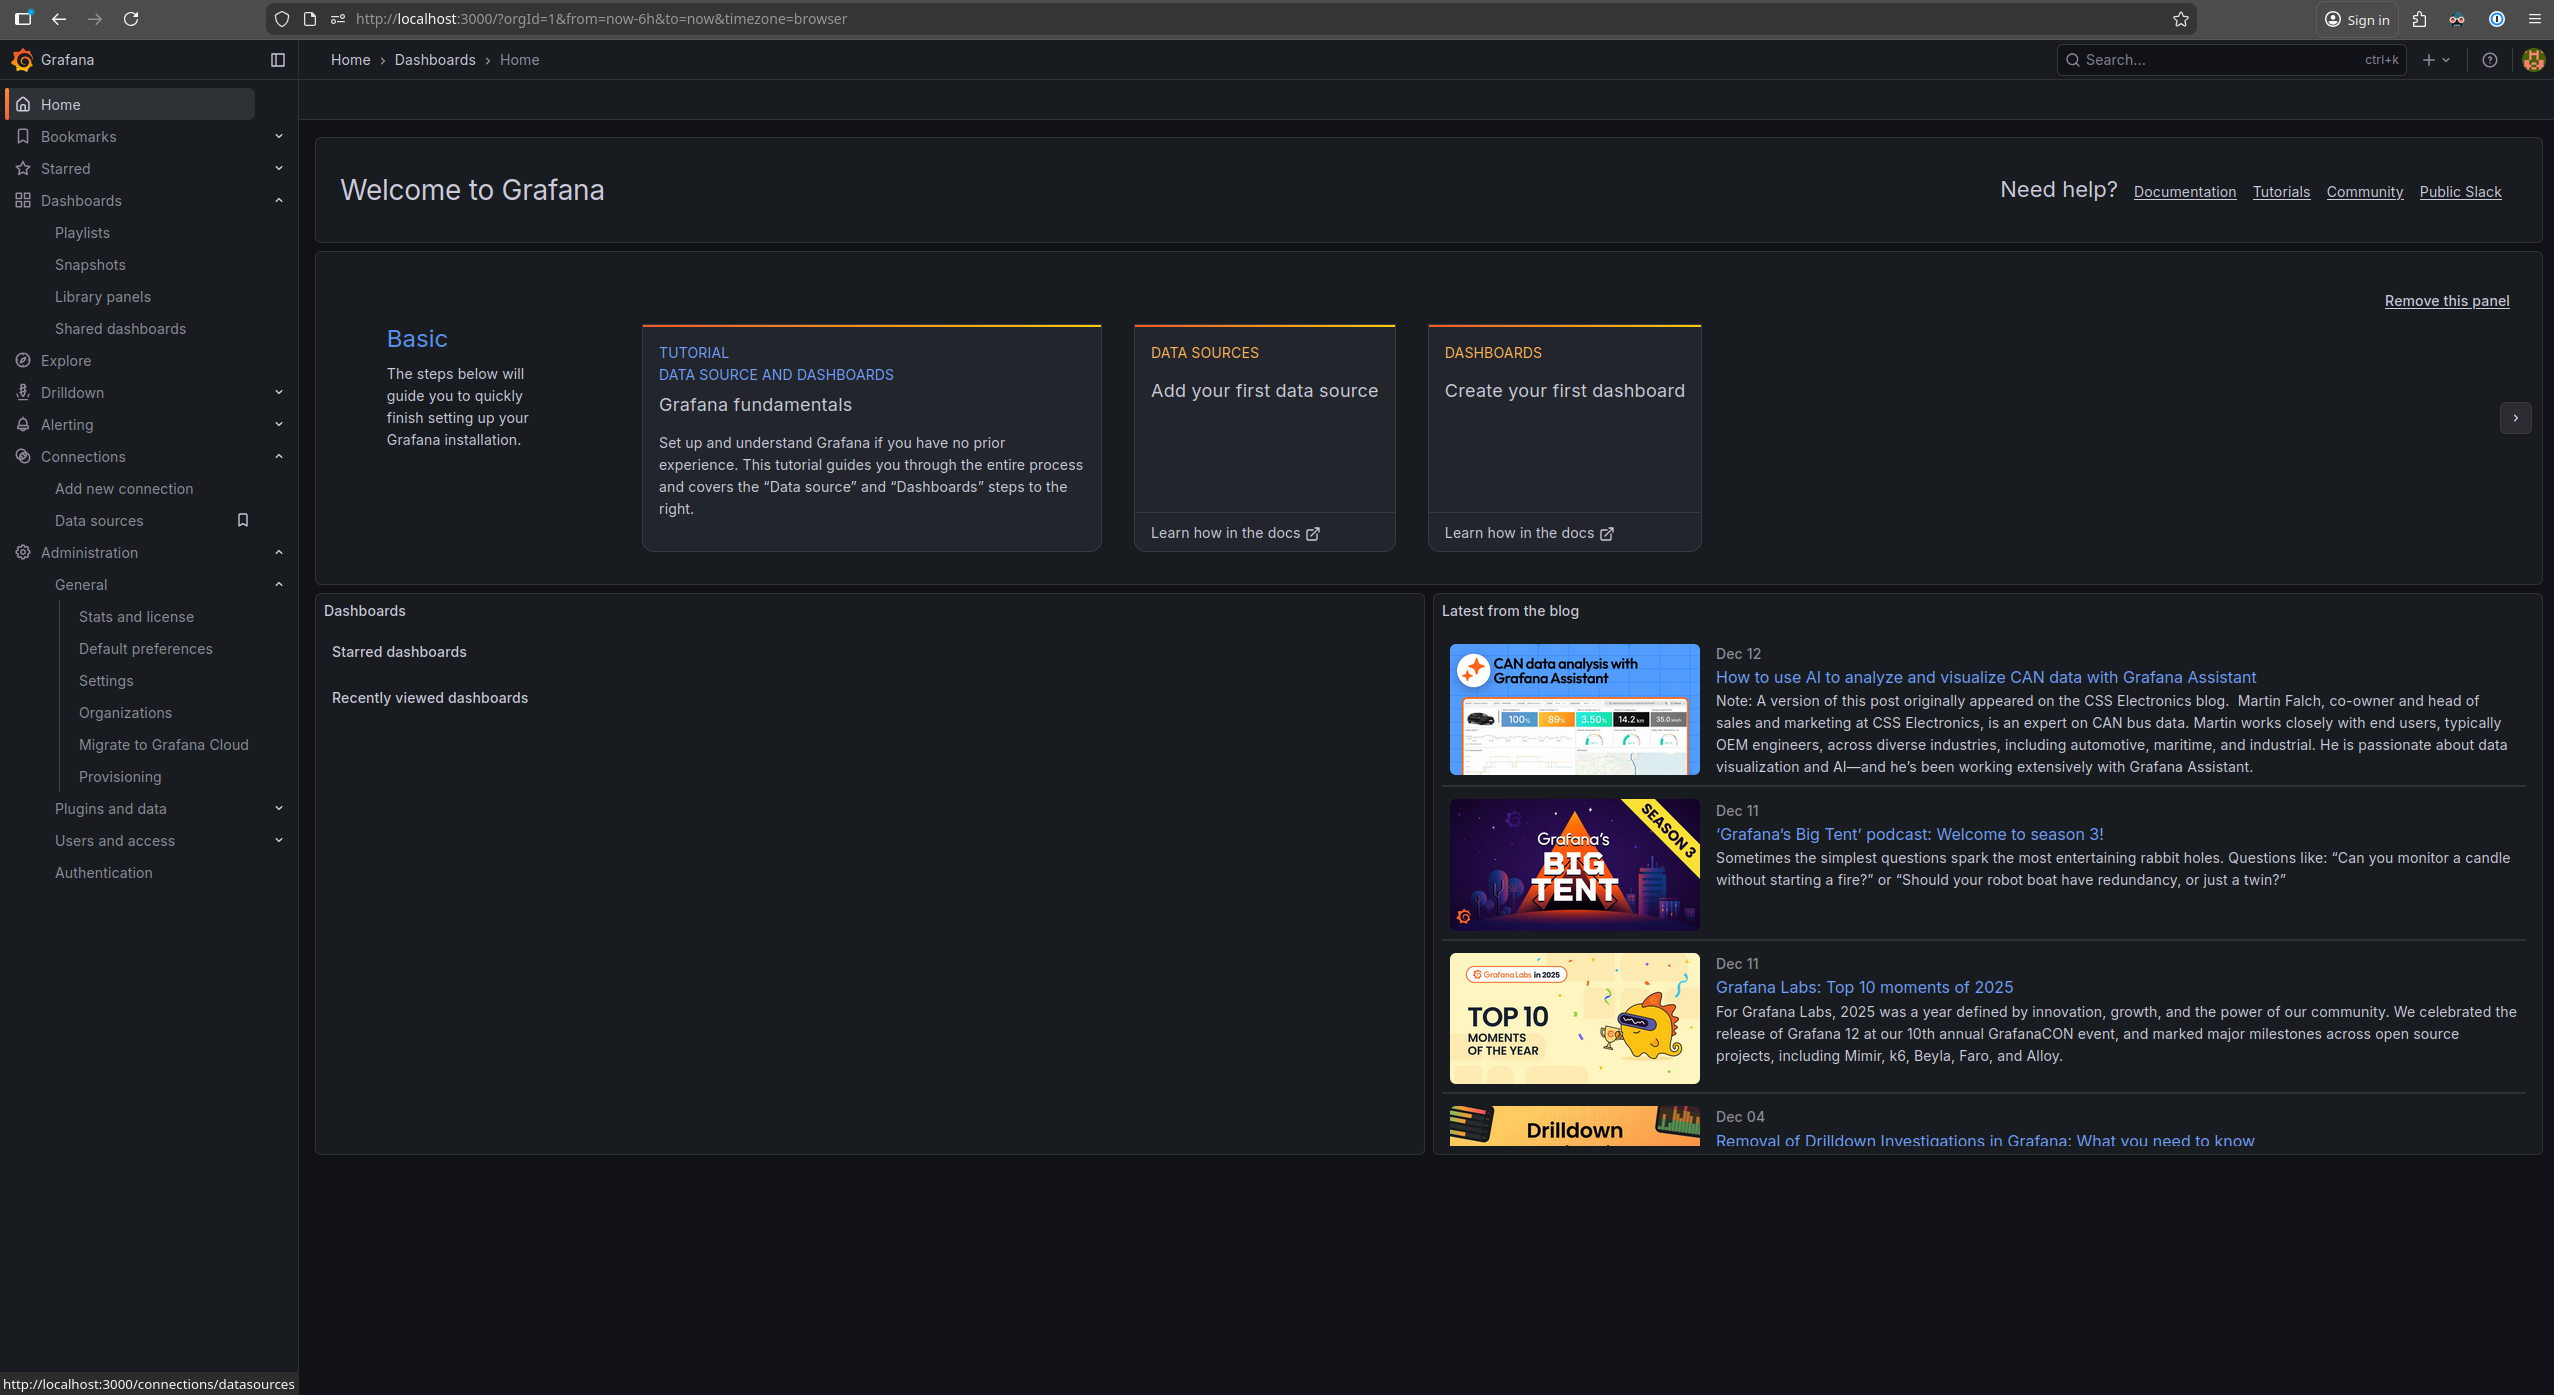Open the plus New dropdown
Viewport: 2554px width, 1395px height.
click(2436, 60)
